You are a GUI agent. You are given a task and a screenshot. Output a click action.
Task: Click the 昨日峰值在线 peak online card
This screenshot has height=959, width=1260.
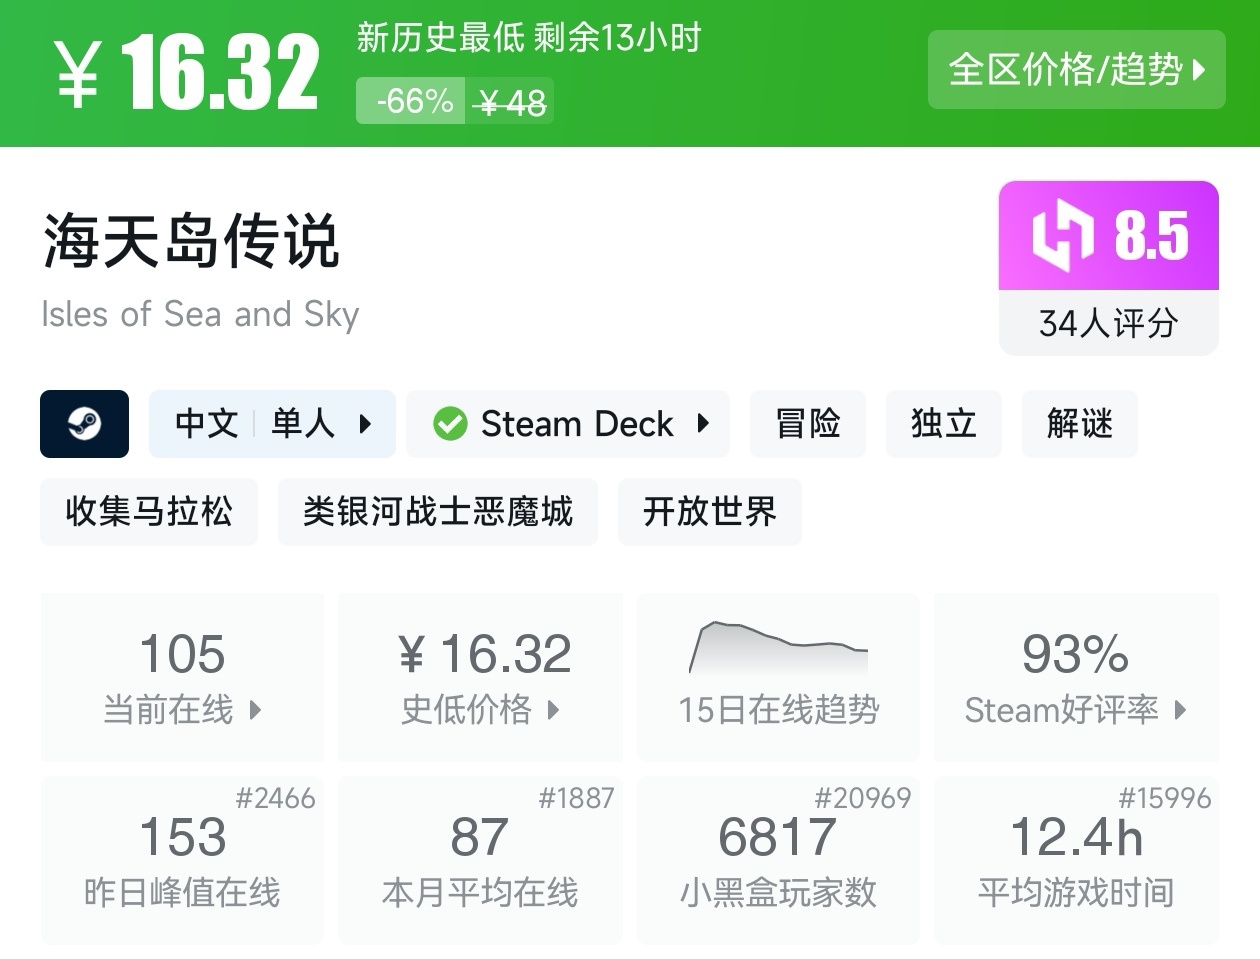[182, 860]
